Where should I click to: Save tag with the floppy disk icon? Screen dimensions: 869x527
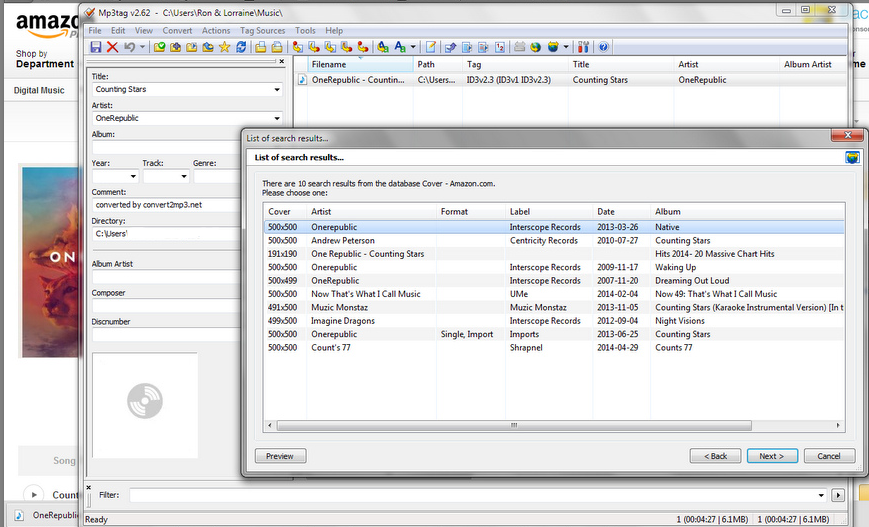coord(96,47)
